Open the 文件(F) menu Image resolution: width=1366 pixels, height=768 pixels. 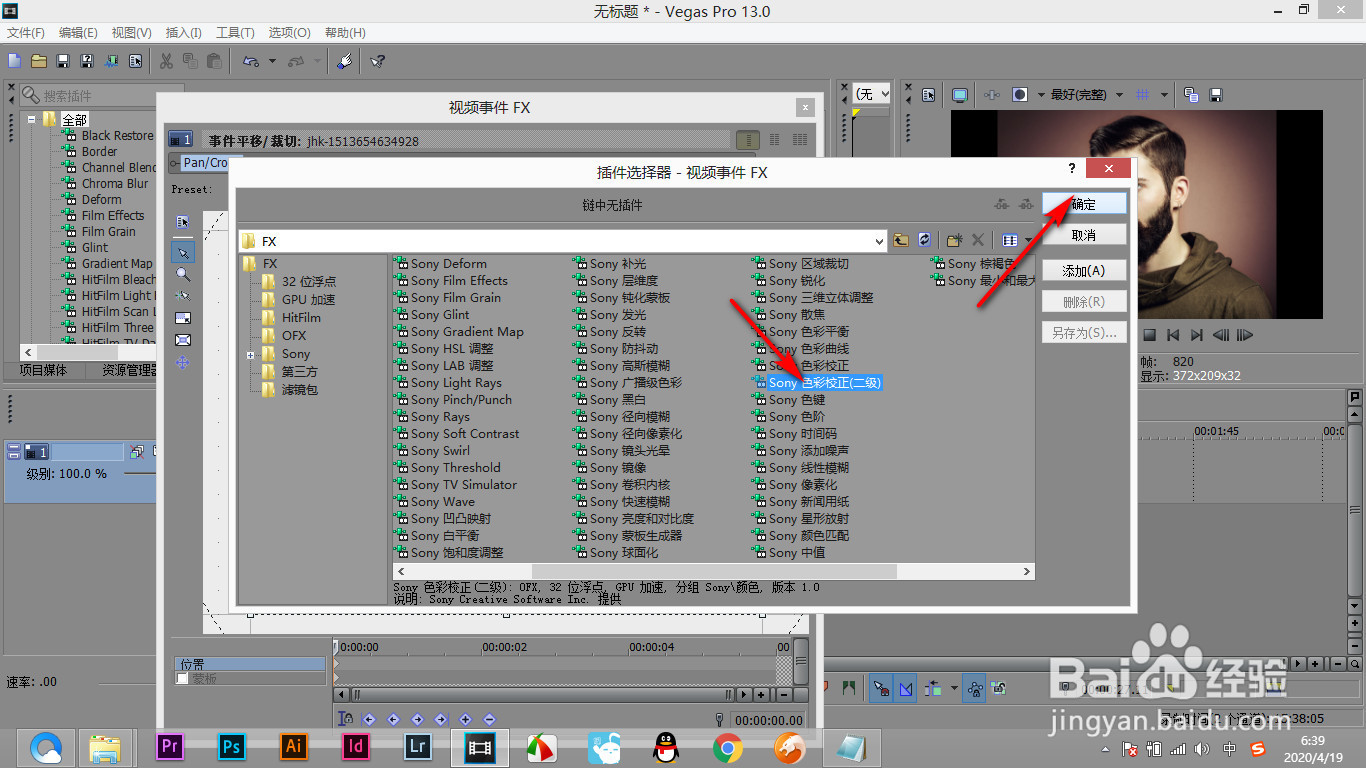26,33
